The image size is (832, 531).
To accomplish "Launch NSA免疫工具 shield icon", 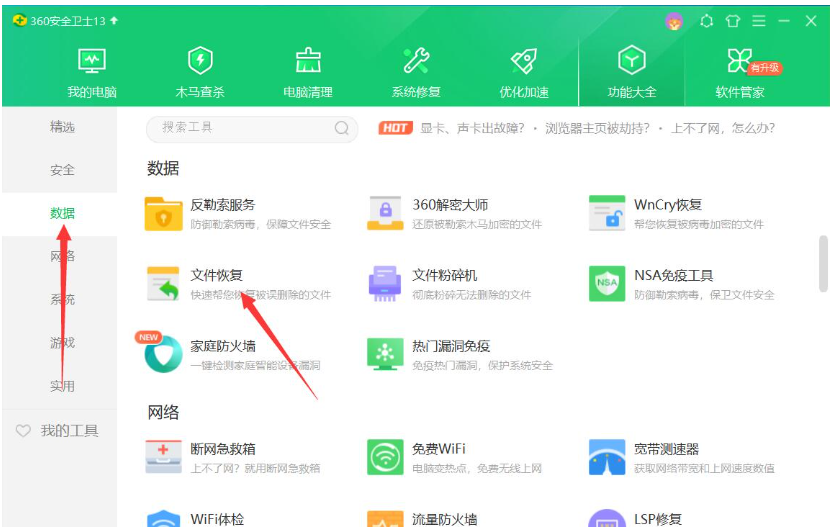I will [x=607, y=284].
